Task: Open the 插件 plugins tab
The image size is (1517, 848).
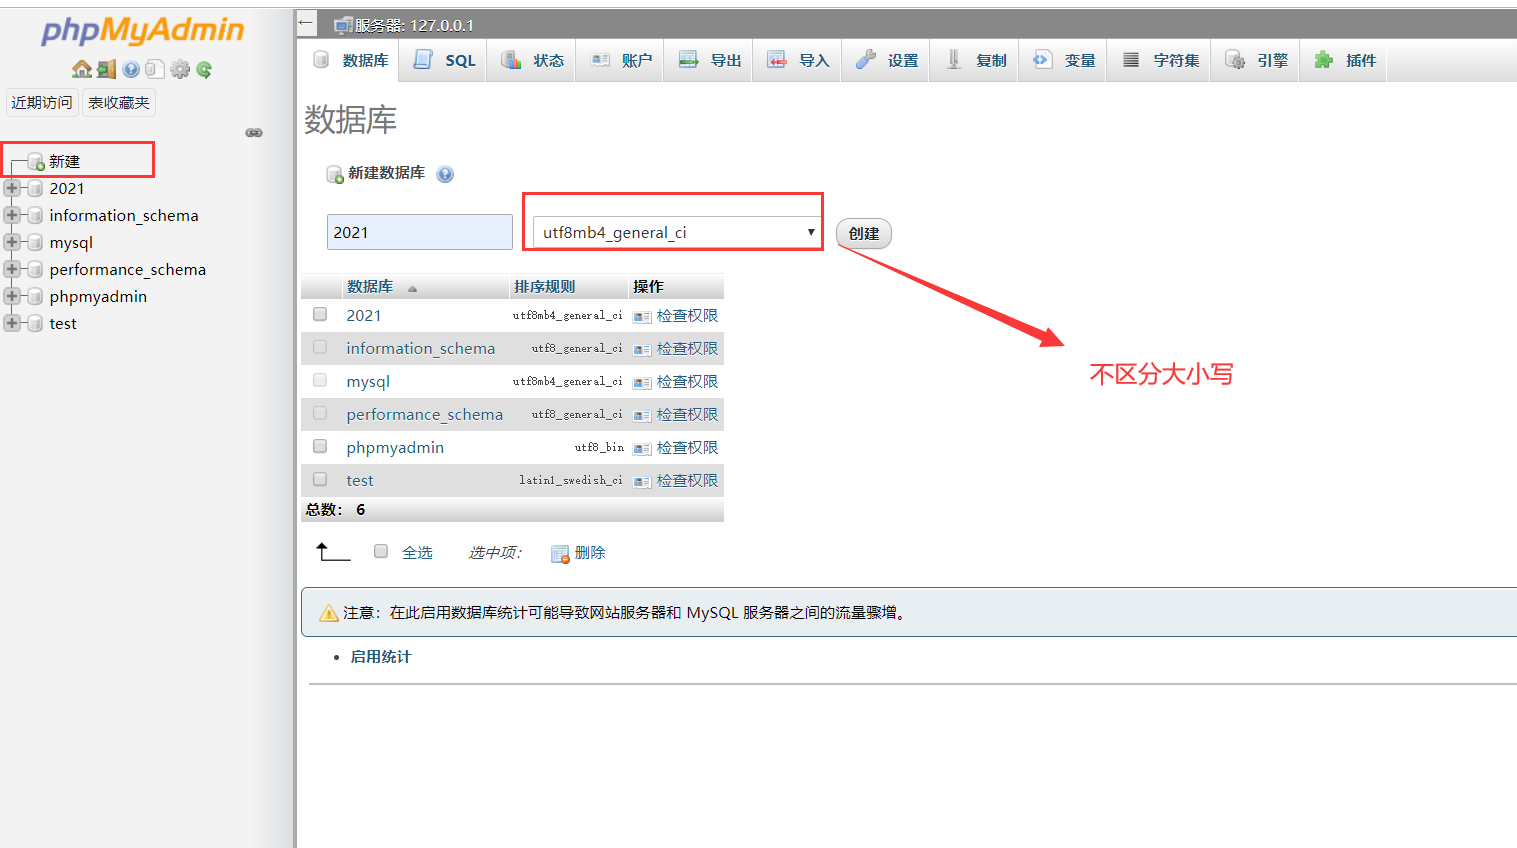Action: pos(1344,60)
